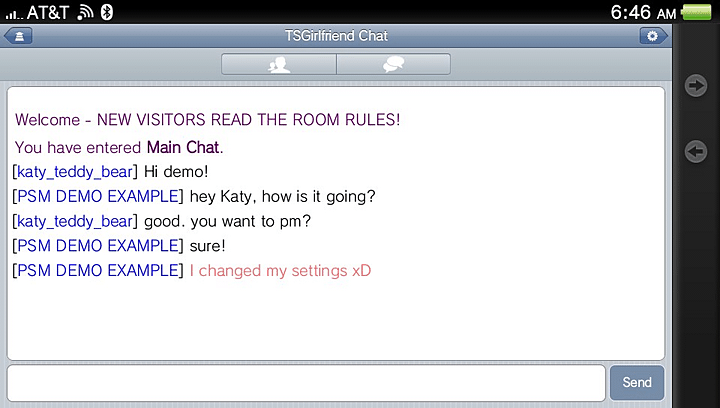Open katy_teddy_bear's name beside "Hi demo!"
Screen dimensions: 720x408
(x=75, y=172)
